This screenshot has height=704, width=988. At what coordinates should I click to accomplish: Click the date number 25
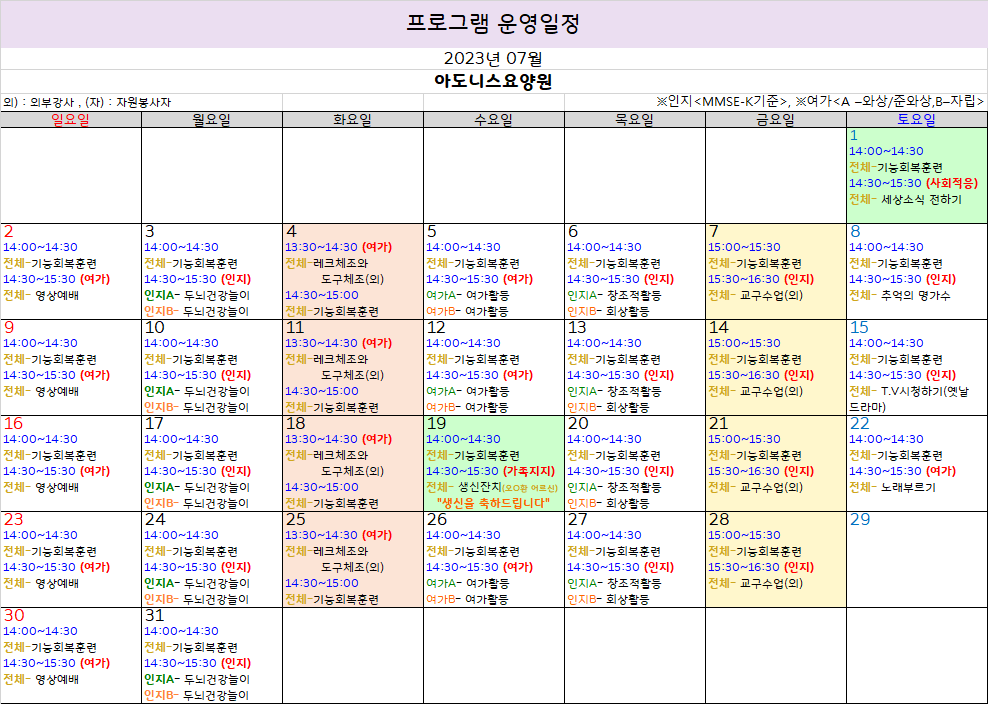[296, 519]
